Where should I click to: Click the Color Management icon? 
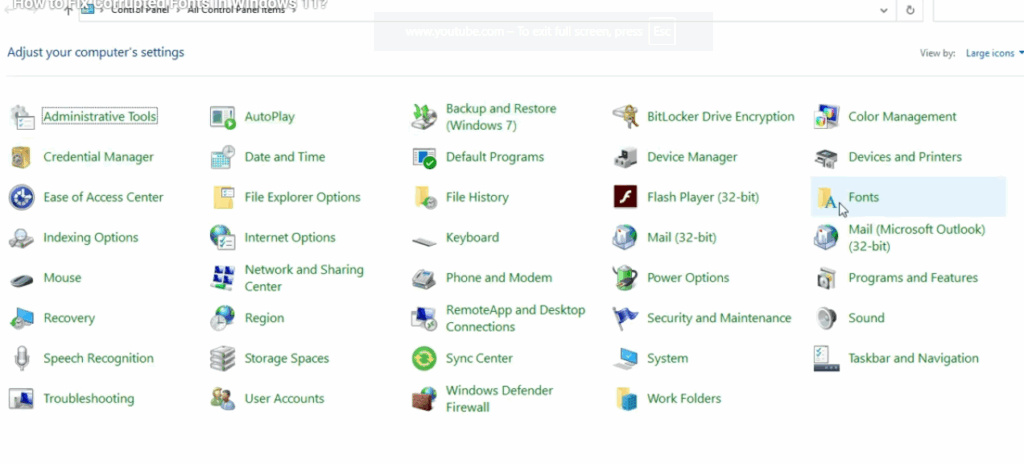827,117
